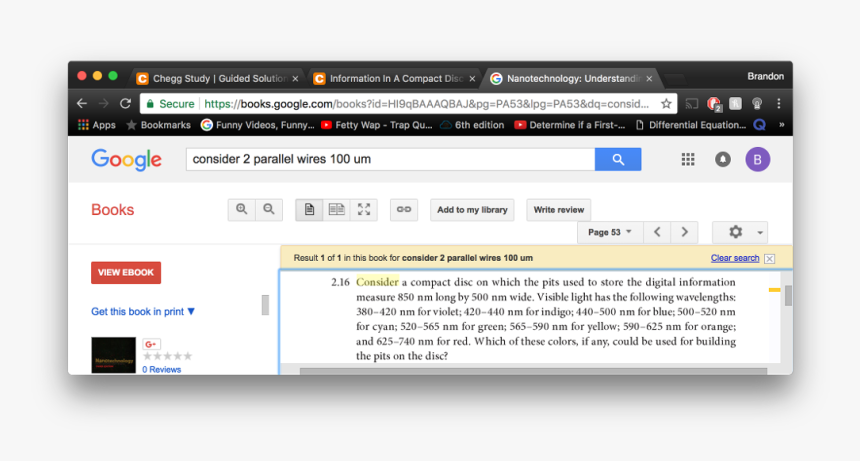Screen dimensions: 860x461
Task: Open the red ad blocker extension
Action: point(714,104)
